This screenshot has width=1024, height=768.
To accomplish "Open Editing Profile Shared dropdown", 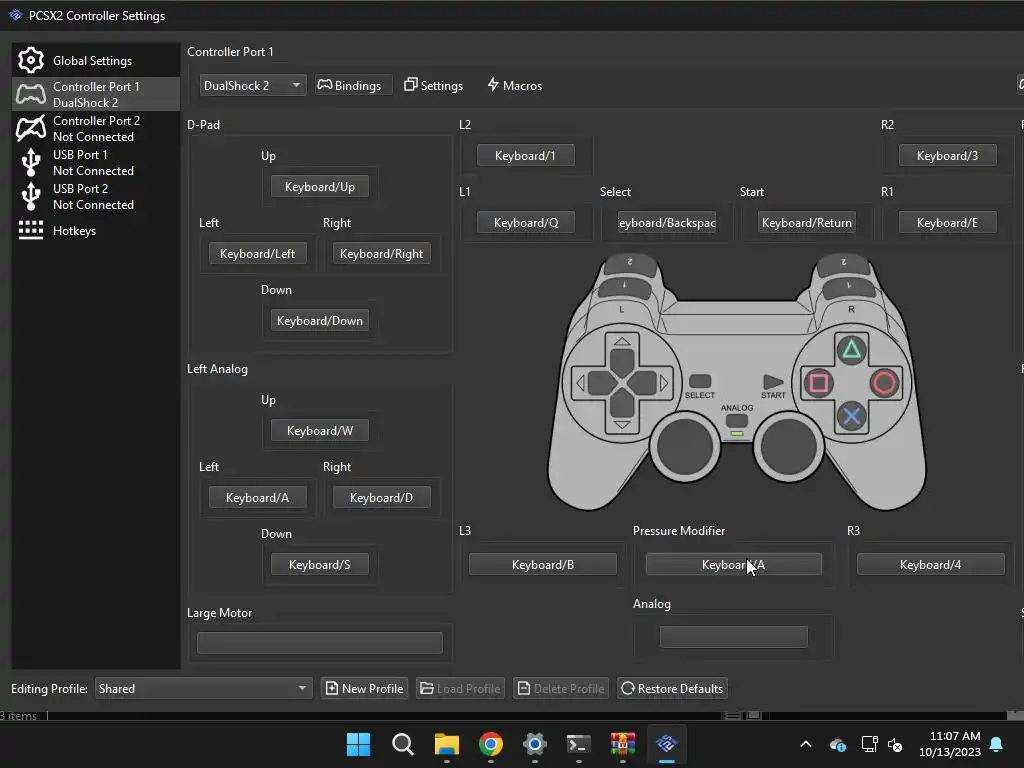I will [x=203, y=688].
